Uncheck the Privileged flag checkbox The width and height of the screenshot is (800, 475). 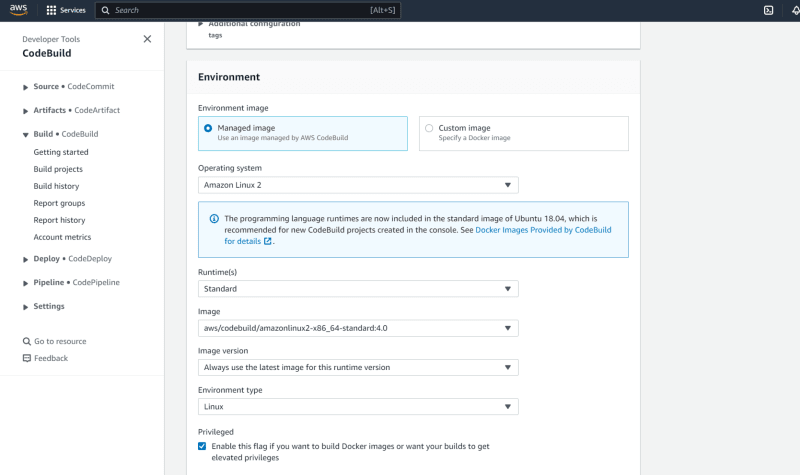pyautogui.click(x=202, y=446)
